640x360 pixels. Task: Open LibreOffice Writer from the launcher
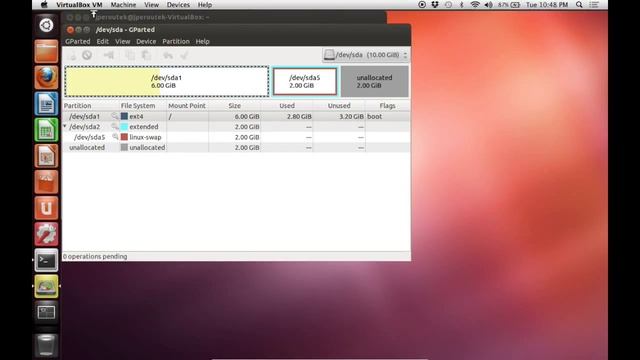46,103
